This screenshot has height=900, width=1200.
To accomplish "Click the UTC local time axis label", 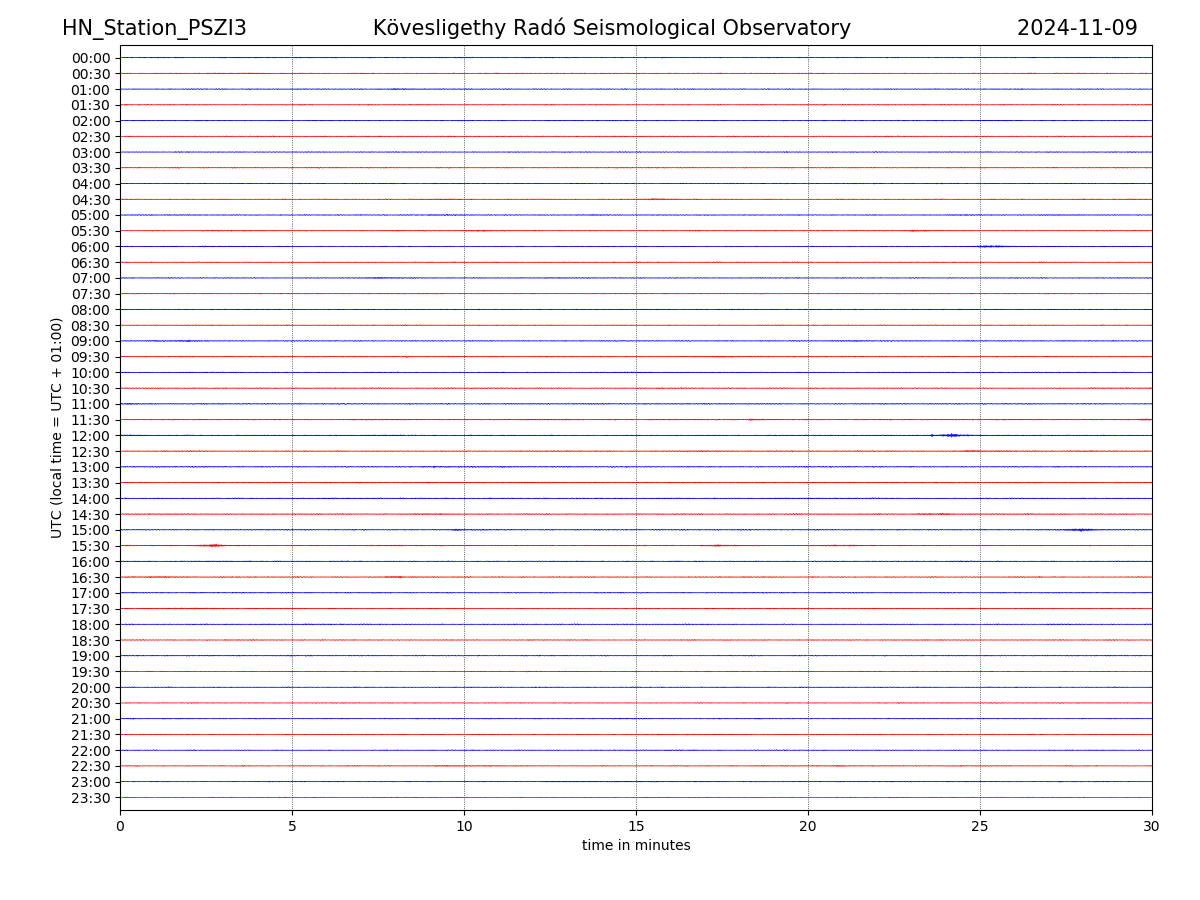I will click(57, 427).
